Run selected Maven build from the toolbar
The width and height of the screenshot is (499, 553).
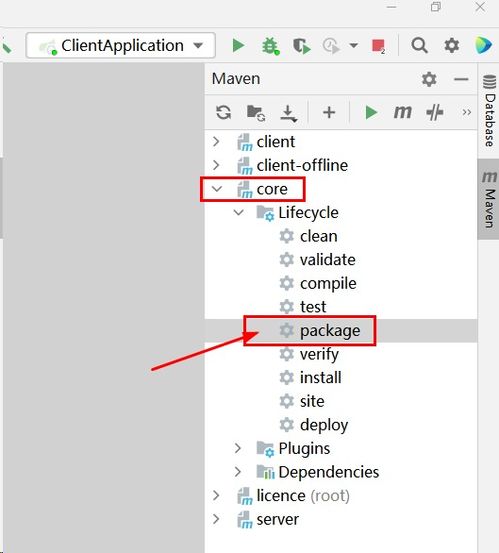pos(371,113)
